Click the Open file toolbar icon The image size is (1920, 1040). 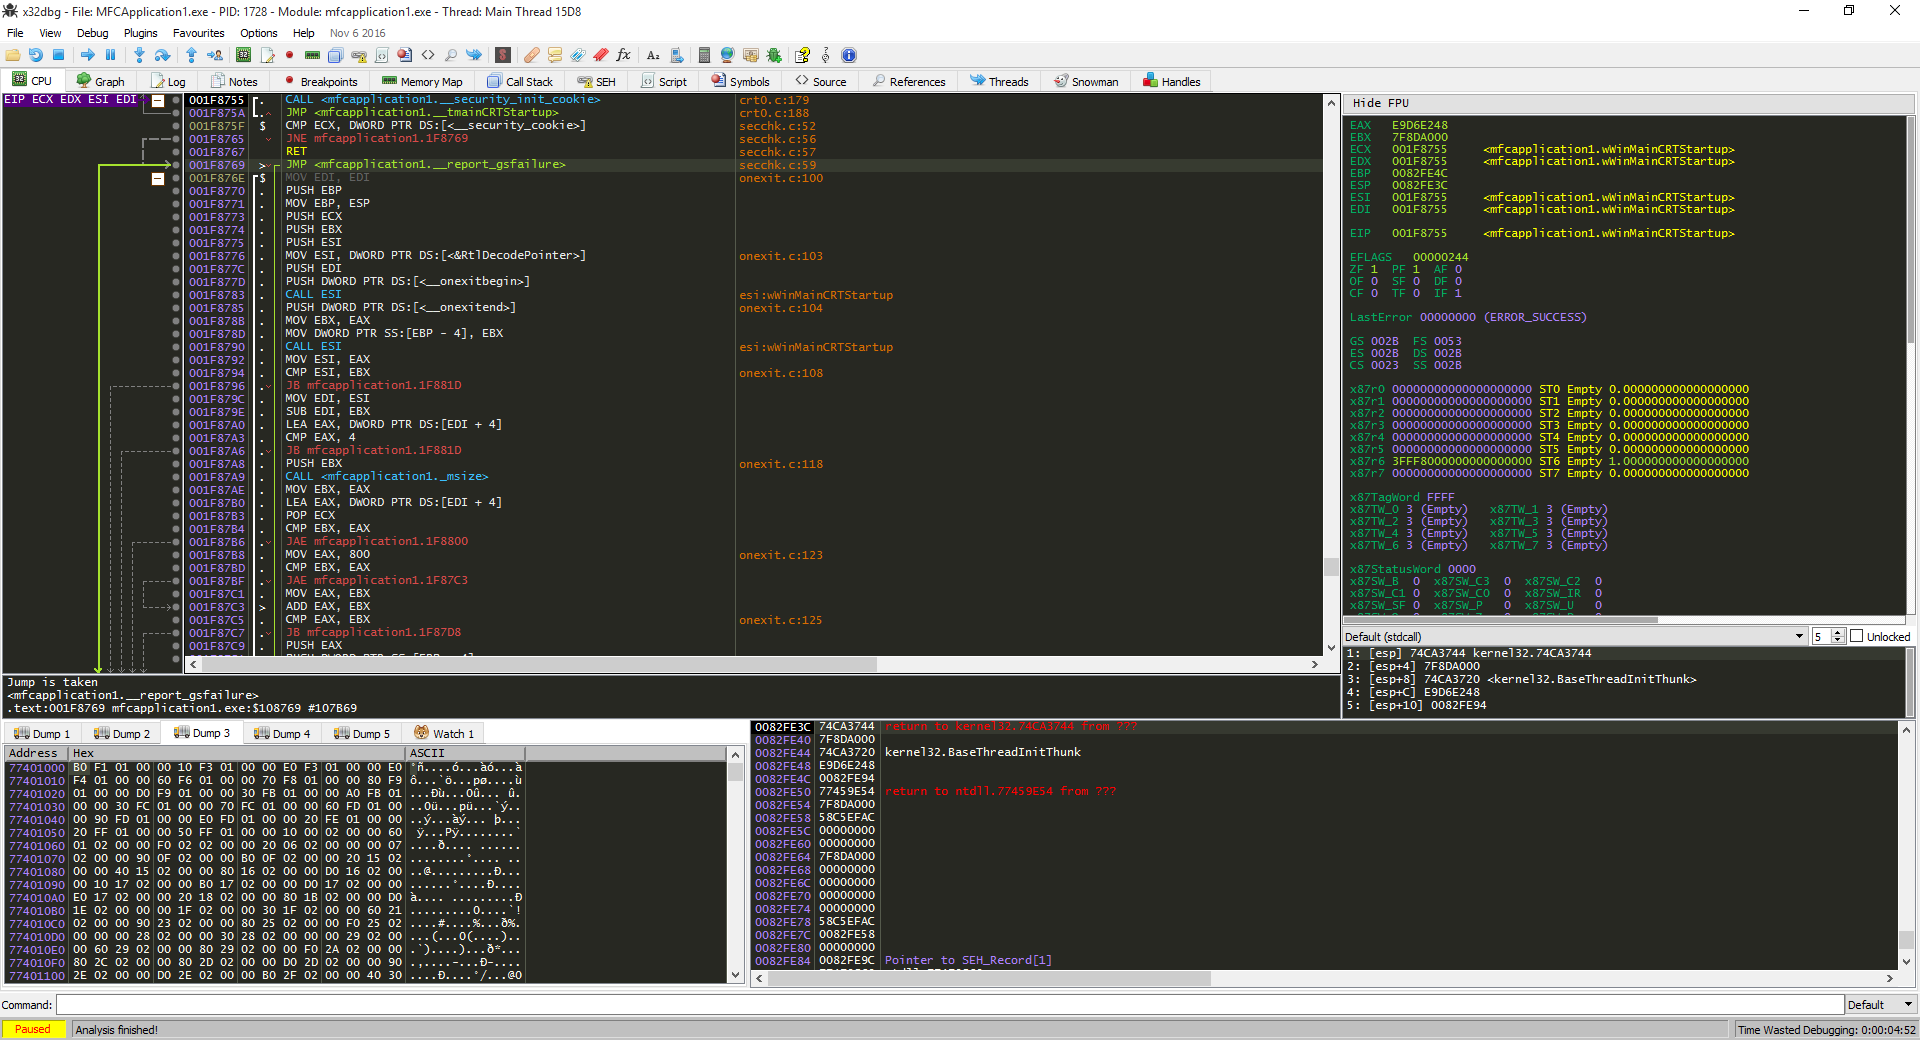13,55
